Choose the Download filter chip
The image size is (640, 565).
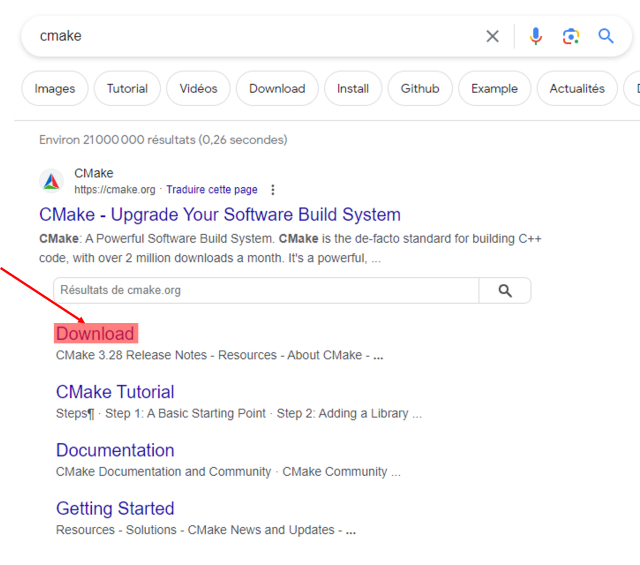tap(277, 89)
